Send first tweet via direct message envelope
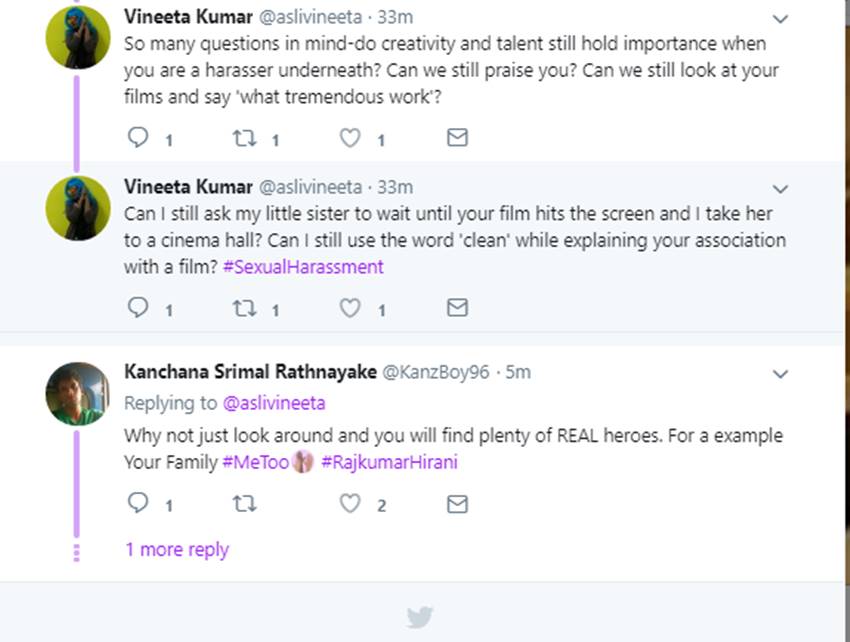The height and width of the screenshot is (642, 850). 457,138
